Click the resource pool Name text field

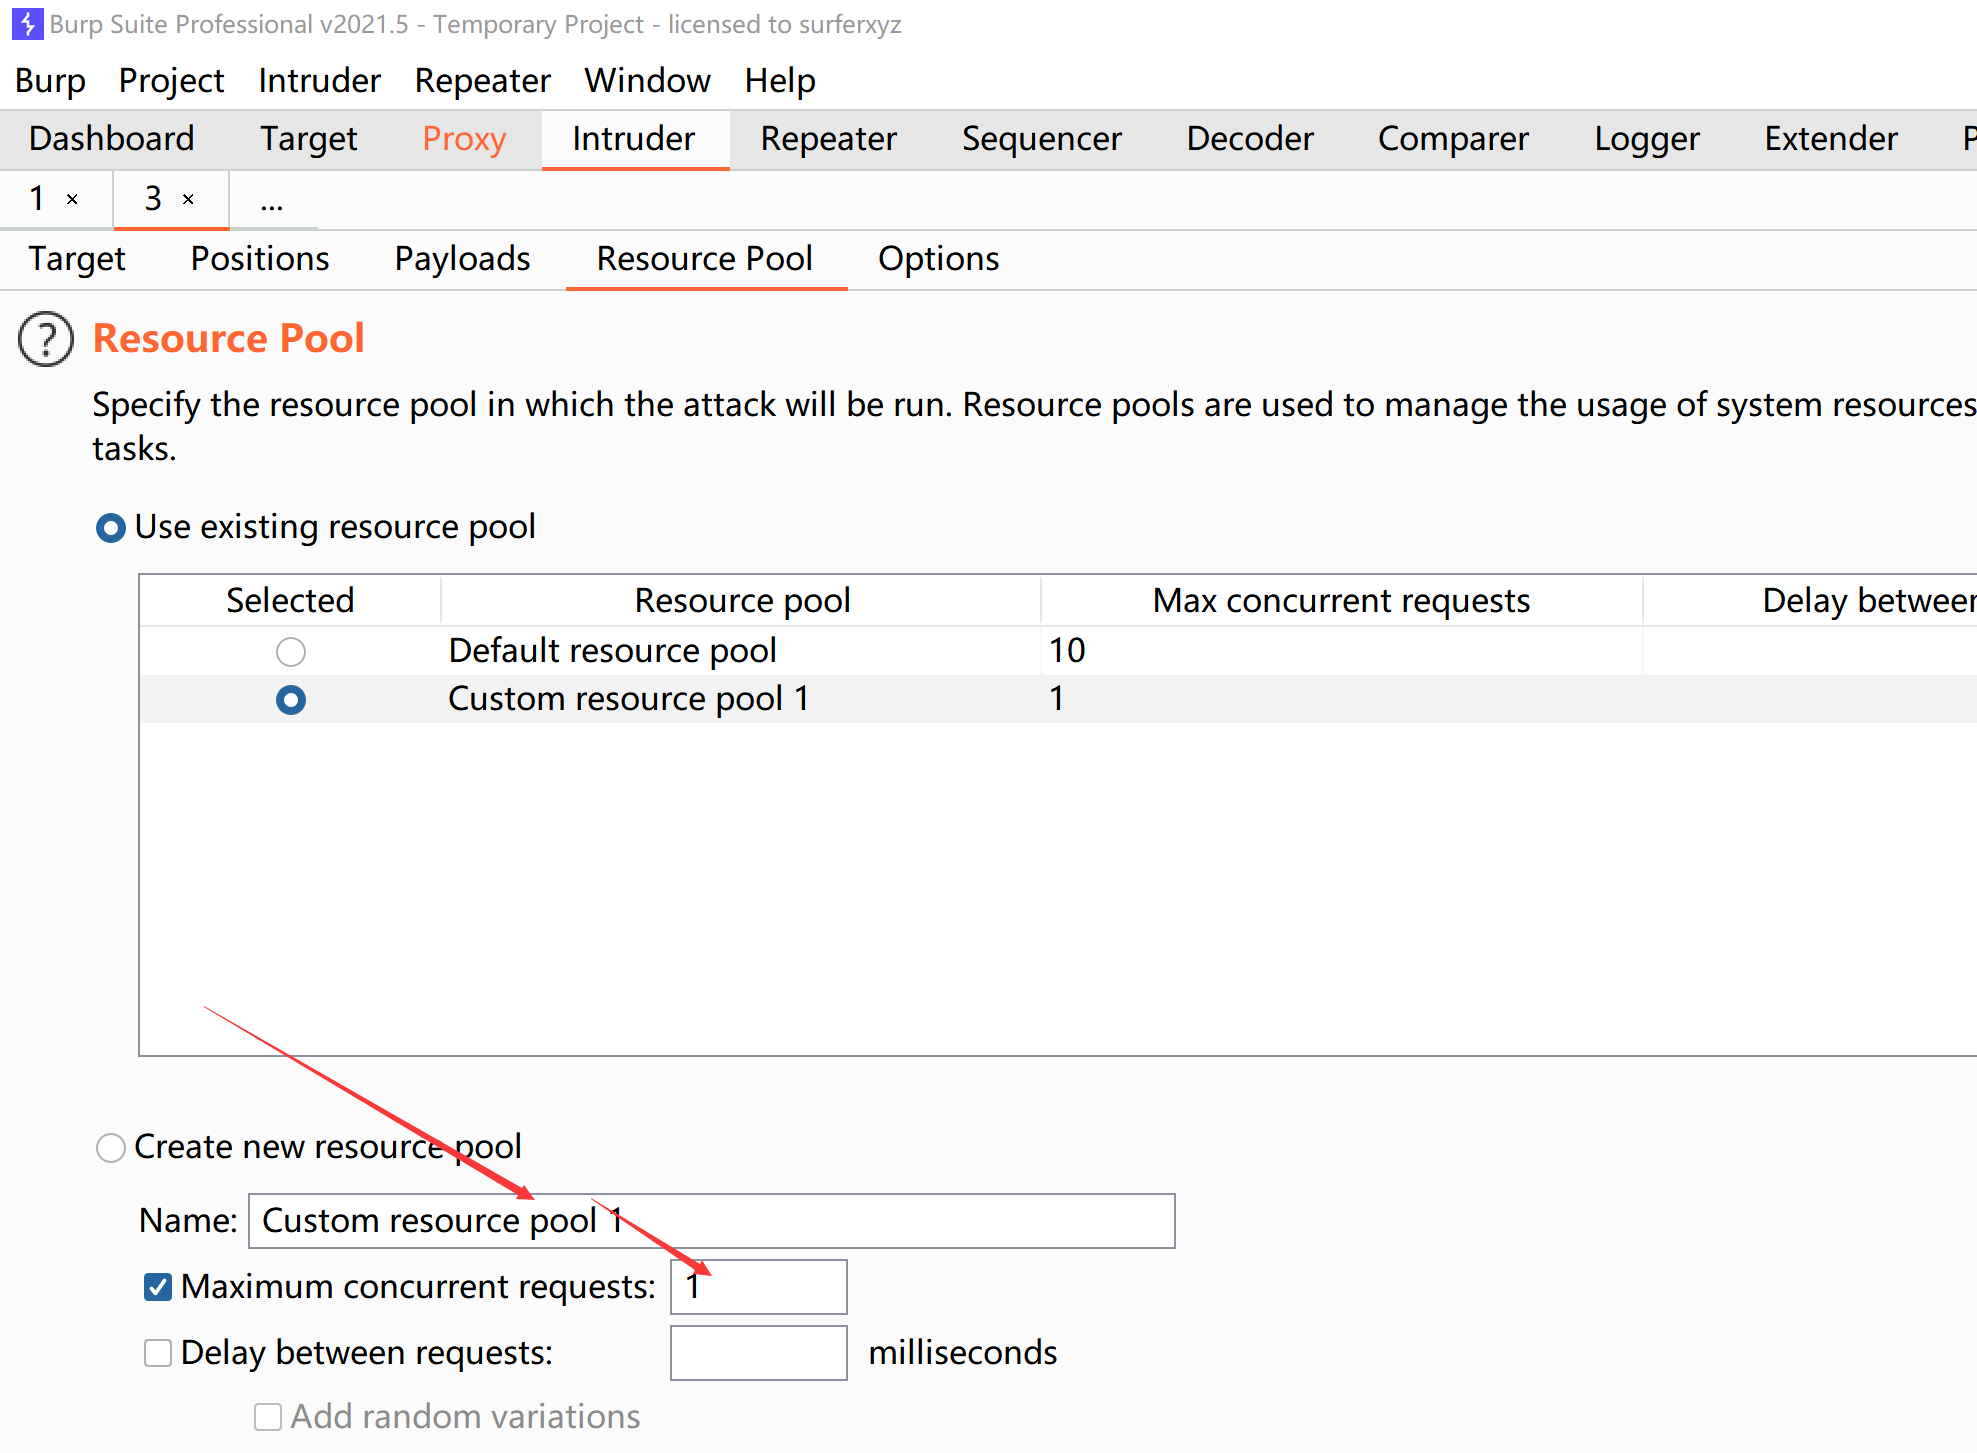tap(711, 1221)
